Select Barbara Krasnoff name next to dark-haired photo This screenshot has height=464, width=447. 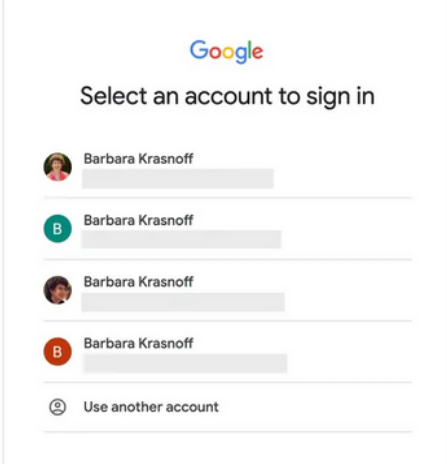click(x=138, y=282)
